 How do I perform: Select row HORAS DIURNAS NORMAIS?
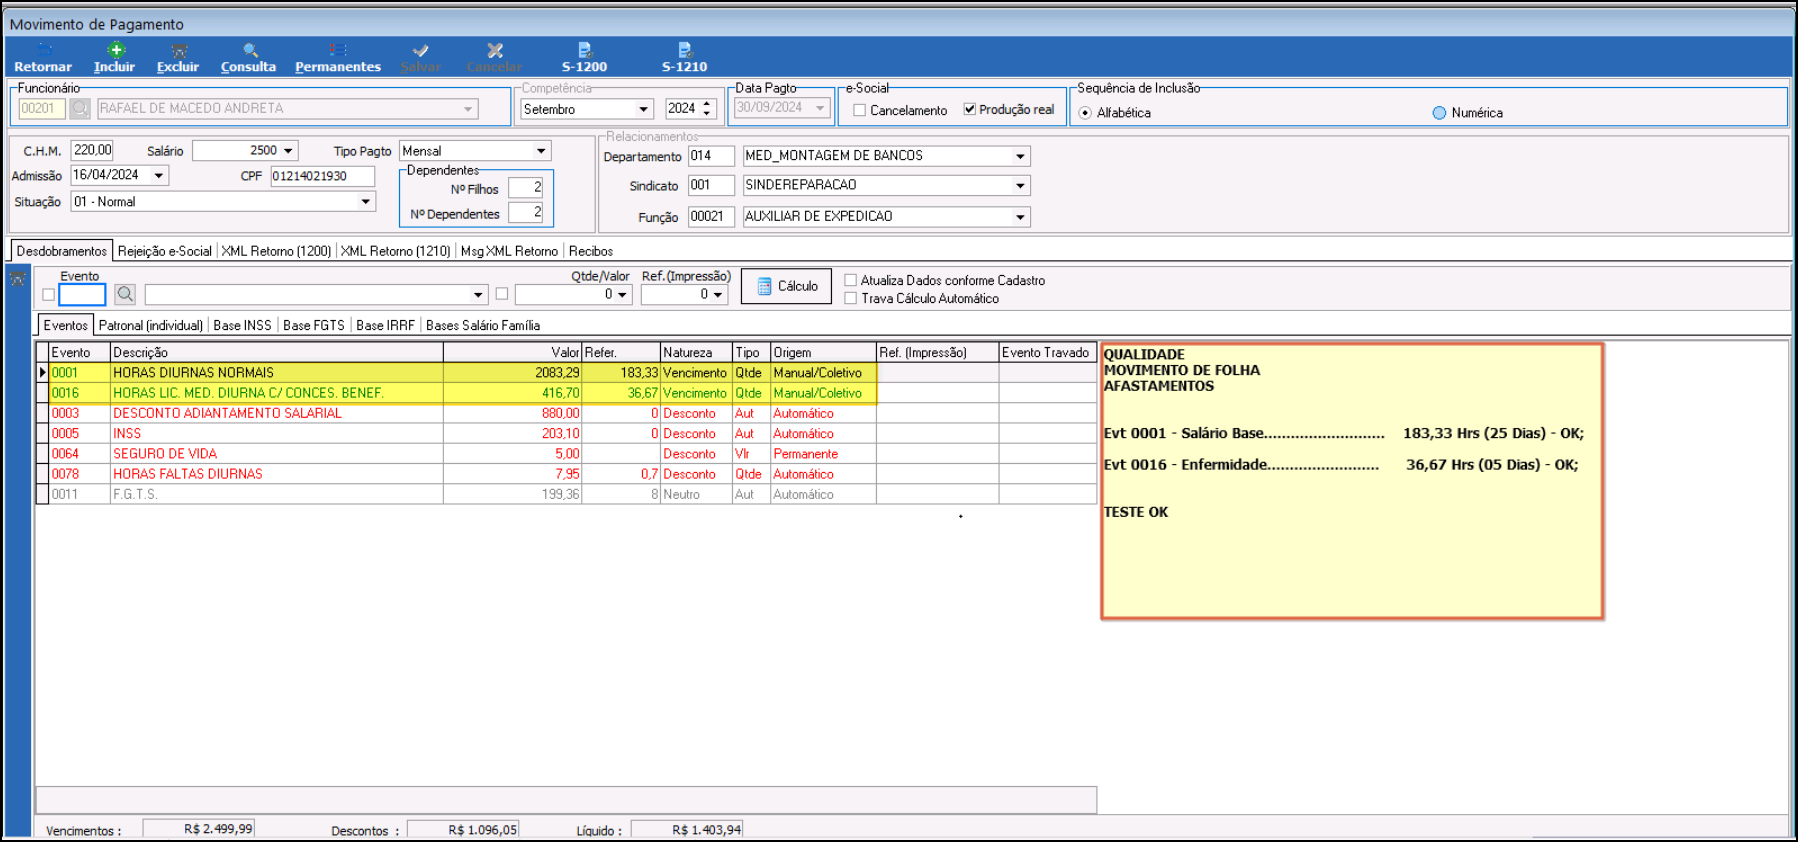coord(567,373)
